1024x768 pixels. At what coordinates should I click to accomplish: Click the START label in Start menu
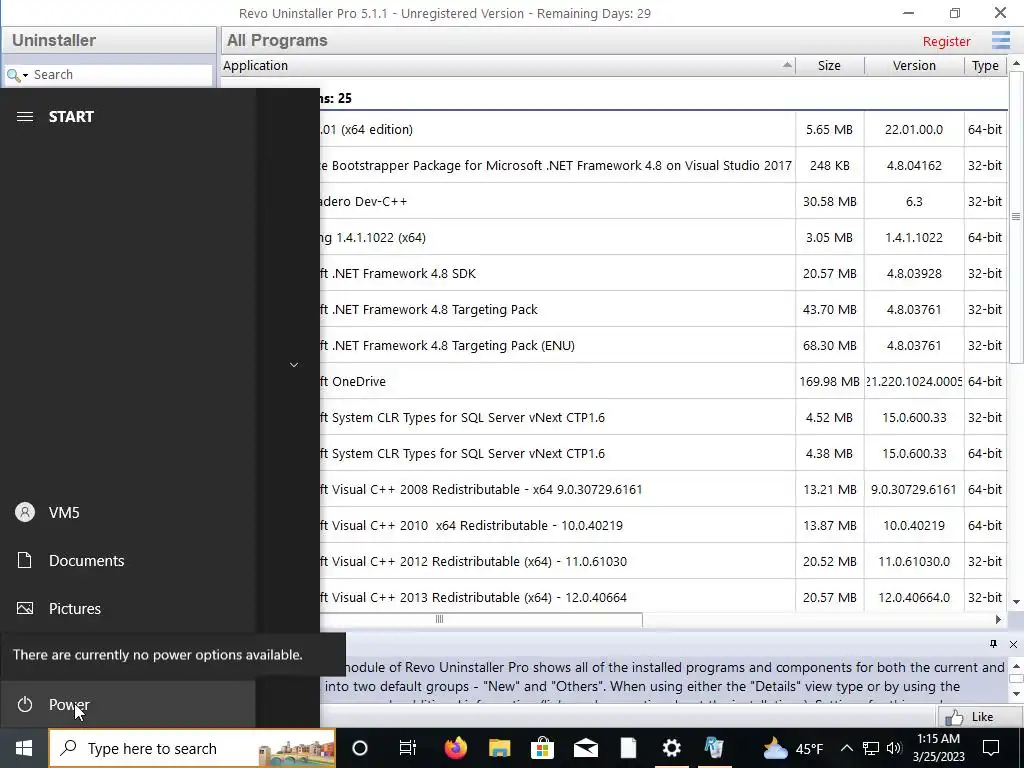coord(71,116)
